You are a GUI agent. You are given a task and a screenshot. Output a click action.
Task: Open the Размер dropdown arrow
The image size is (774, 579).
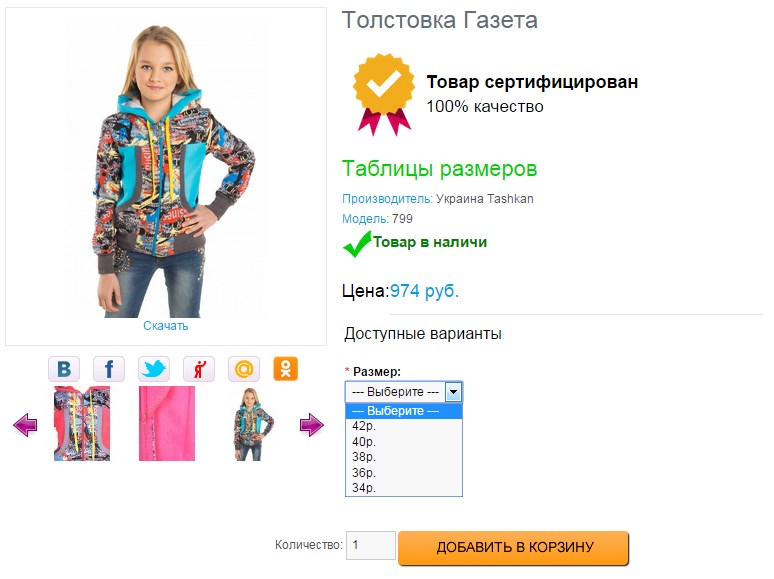[453, 392]
